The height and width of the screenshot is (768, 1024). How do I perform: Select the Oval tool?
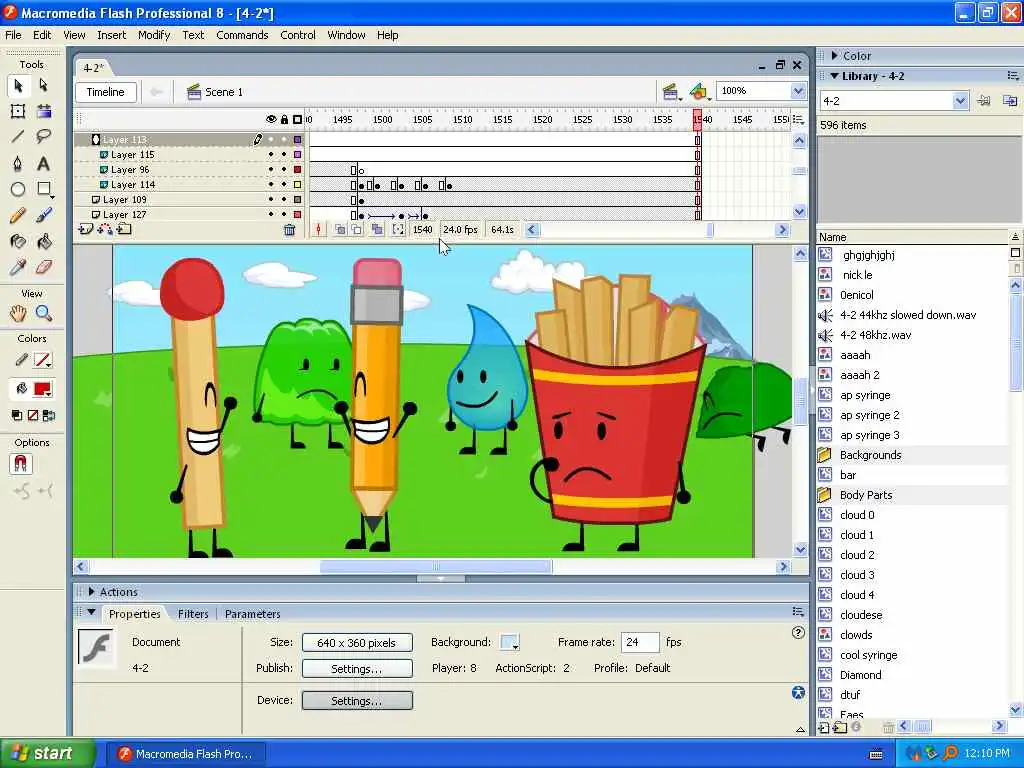tap(18, 189)
